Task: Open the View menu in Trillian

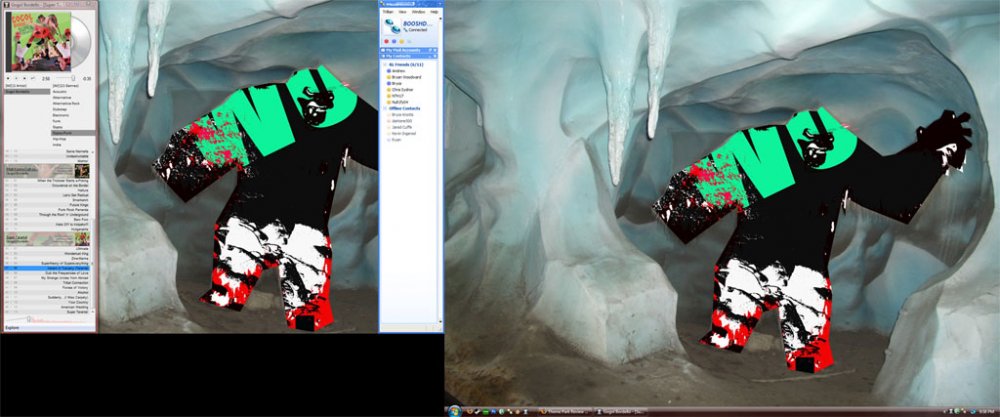Action: [x=401, y=11]
